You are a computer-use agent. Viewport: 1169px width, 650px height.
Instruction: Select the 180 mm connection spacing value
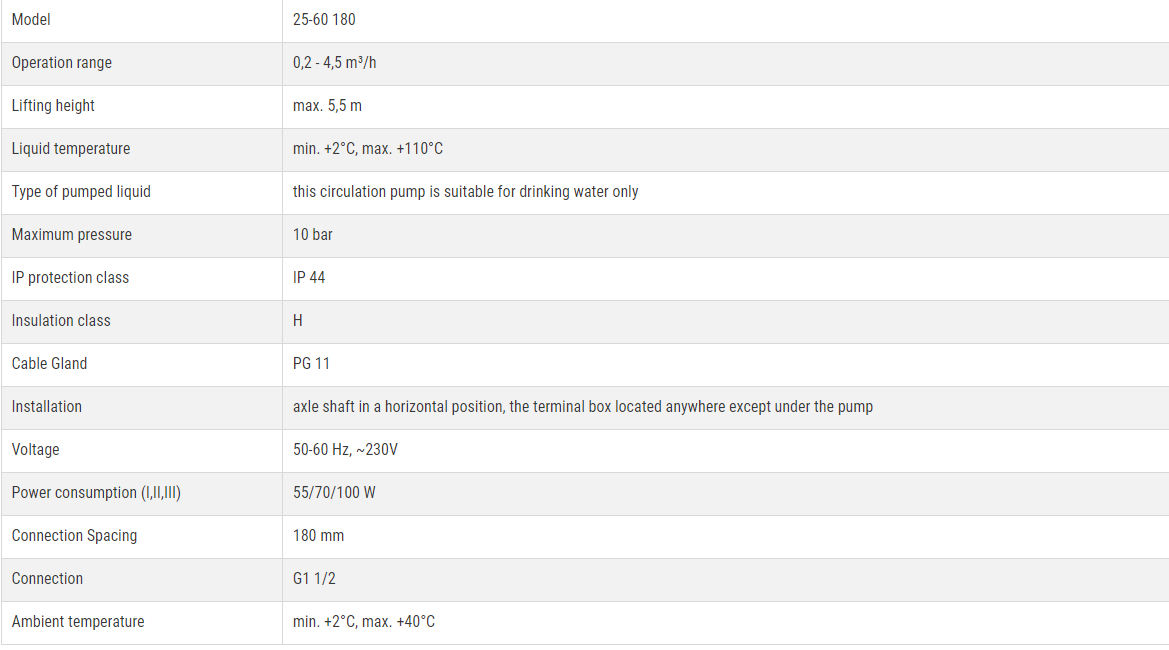point(318,535)
